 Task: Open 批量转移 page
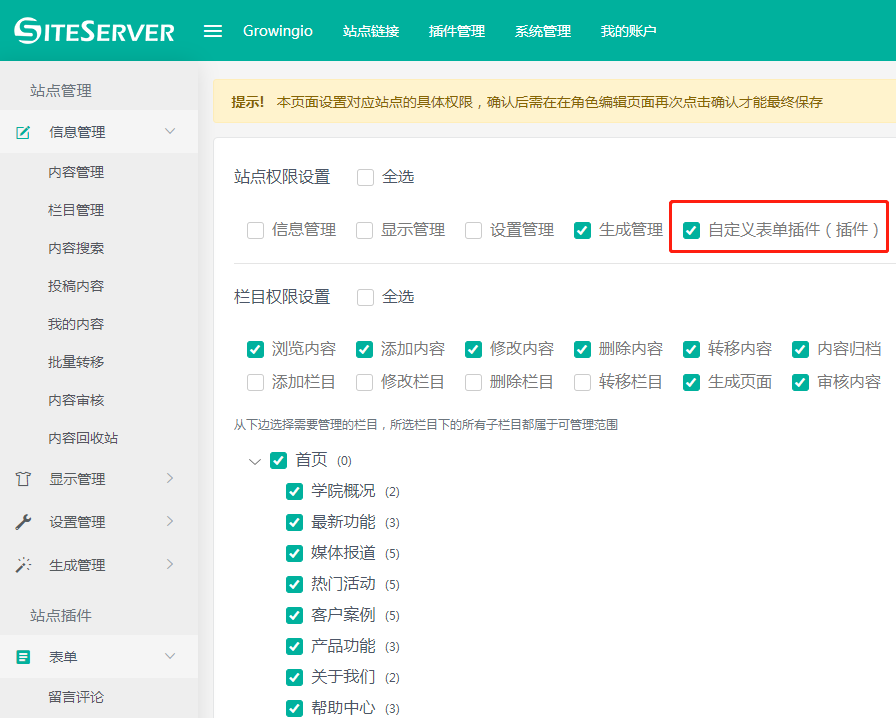(76, 362)
